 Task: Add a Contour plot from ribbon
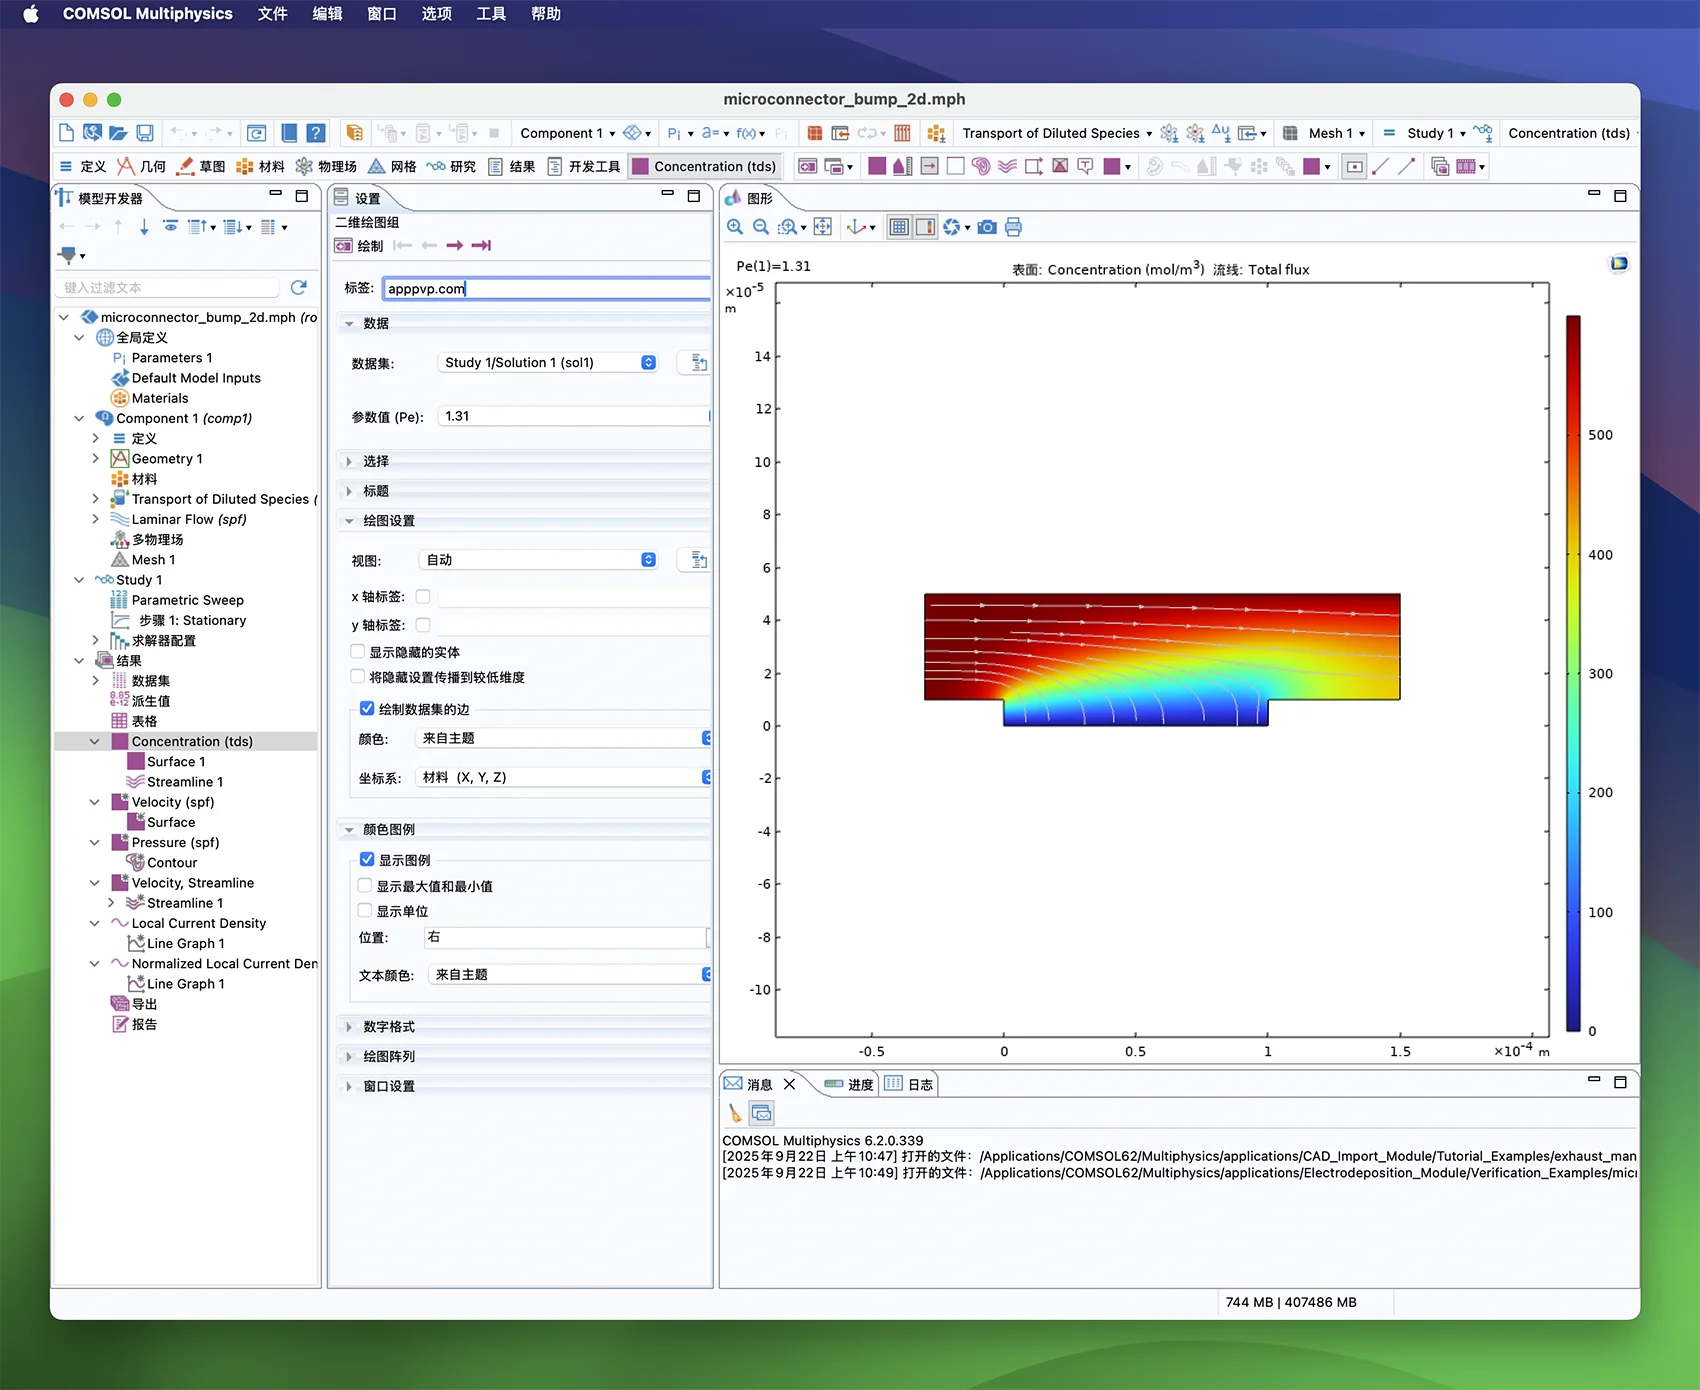(981, 167)
